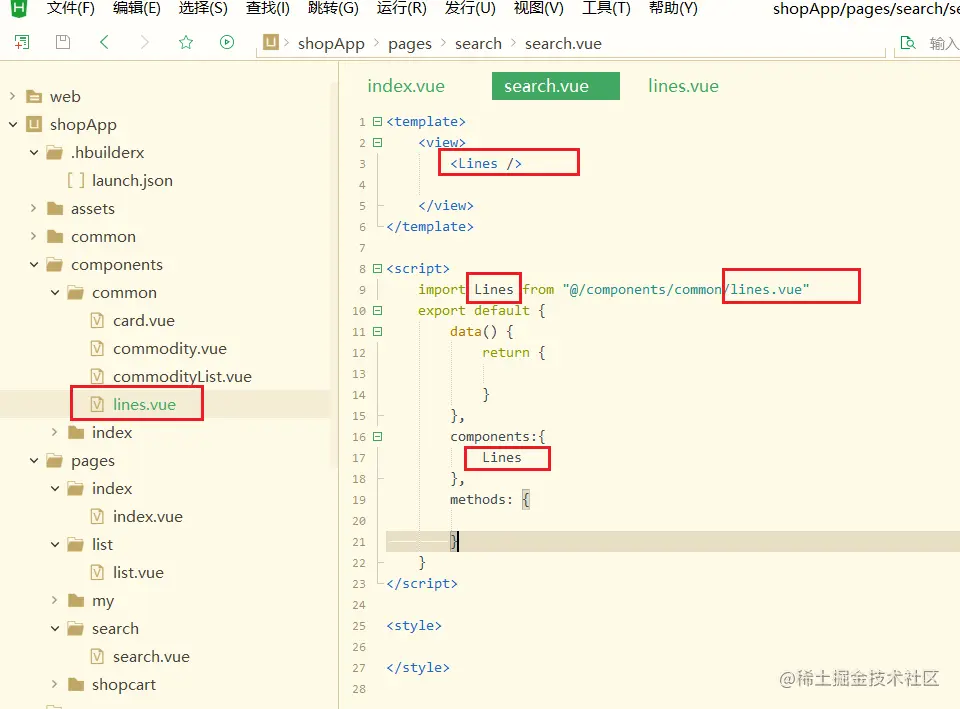Open the 视图(V) menu

coord(538,9)
